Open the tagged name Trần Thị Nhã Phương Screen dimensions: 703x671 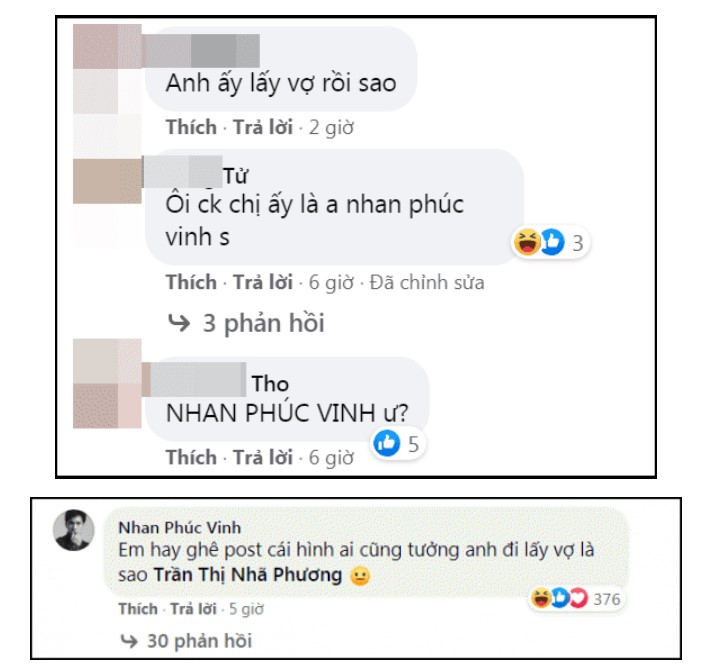coord(248,575)
